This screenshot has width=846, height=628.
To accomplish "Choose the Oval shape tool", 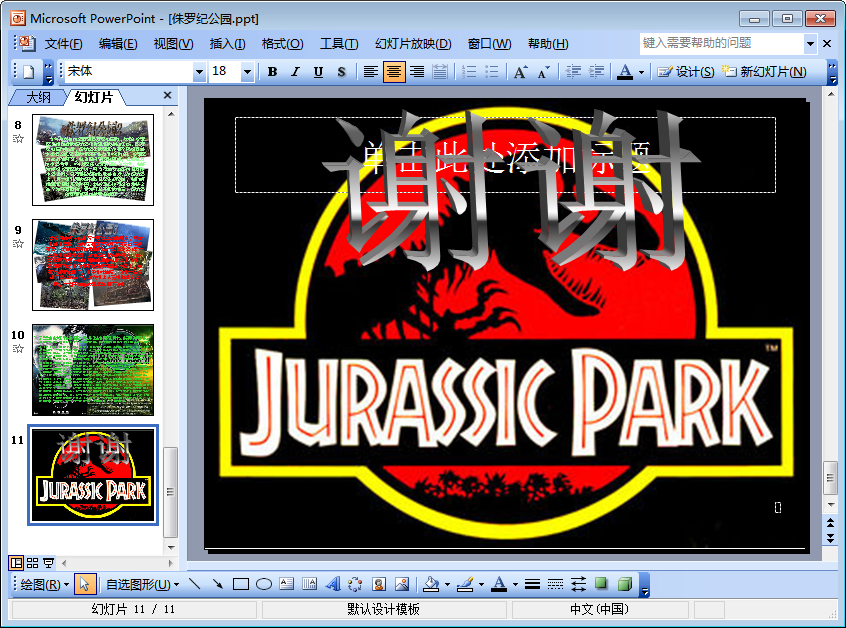I will click(264, 584).
